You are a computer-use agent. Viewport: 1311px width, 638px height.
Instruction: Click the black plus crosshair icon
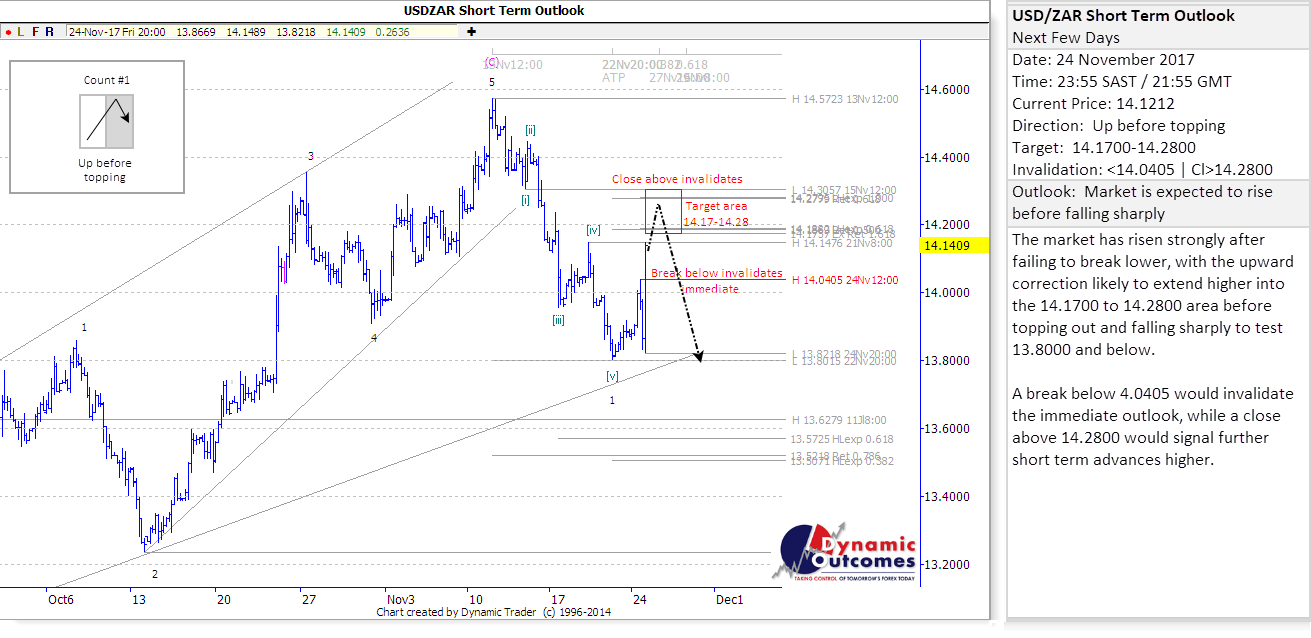pyautogui.click(x=472, y=32)
